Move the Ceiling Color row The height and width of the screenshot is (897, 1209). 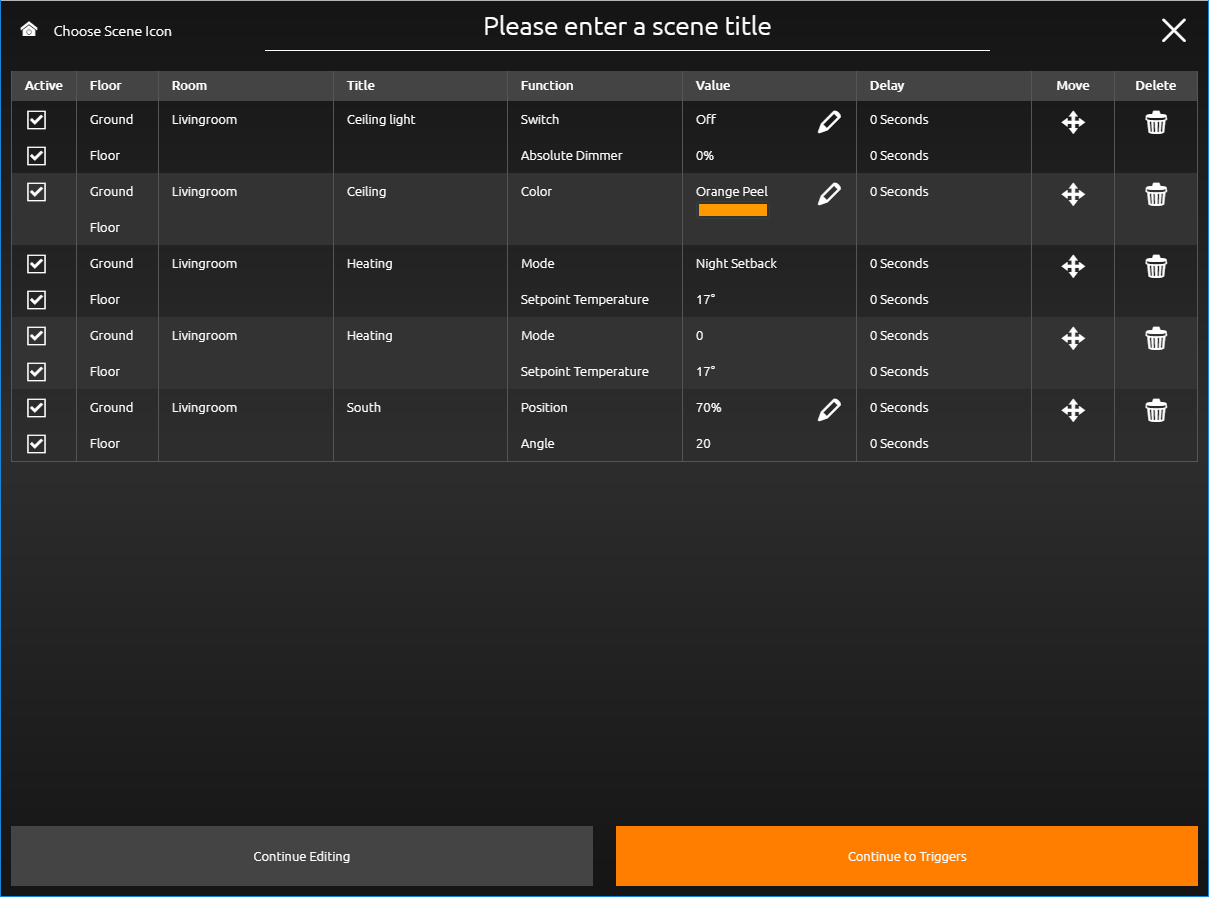tap(1073, 195)
